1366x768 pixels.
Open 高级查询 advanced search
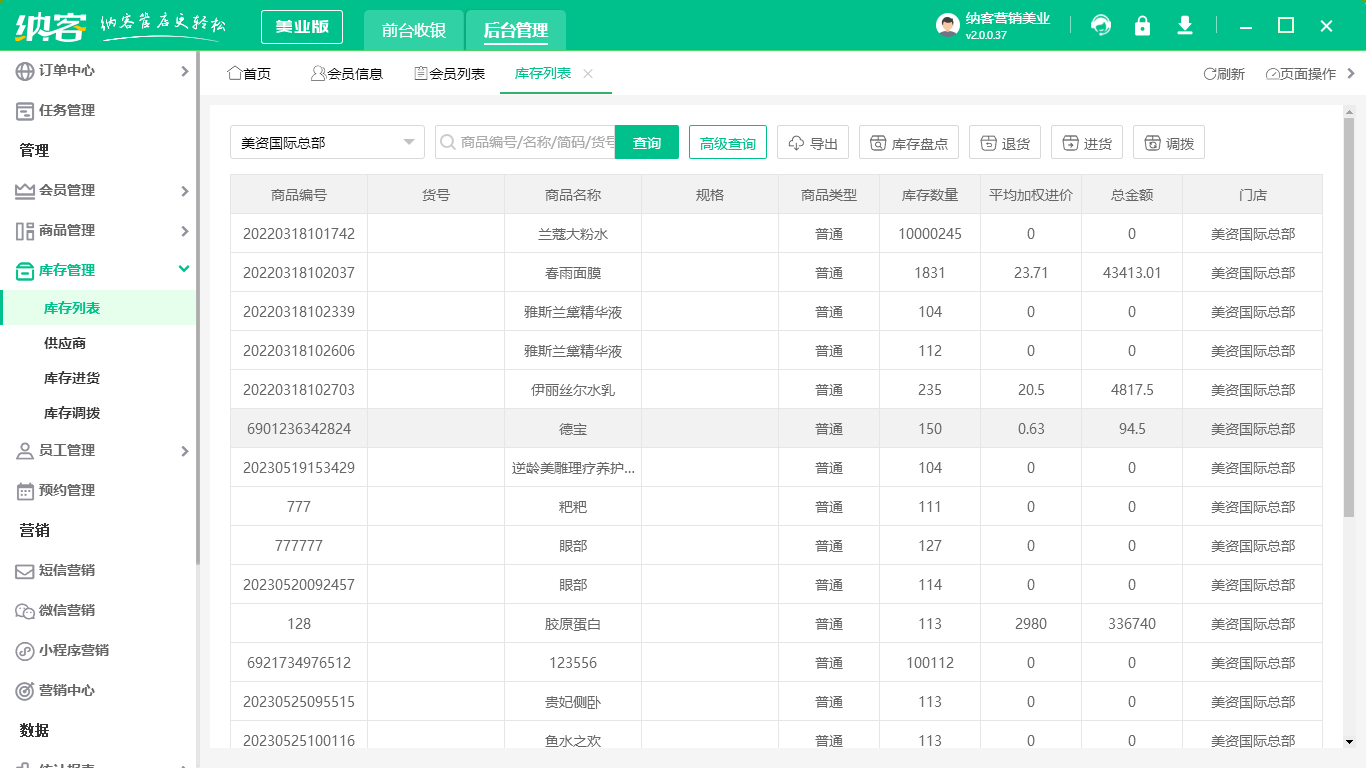tap(727, 141)
